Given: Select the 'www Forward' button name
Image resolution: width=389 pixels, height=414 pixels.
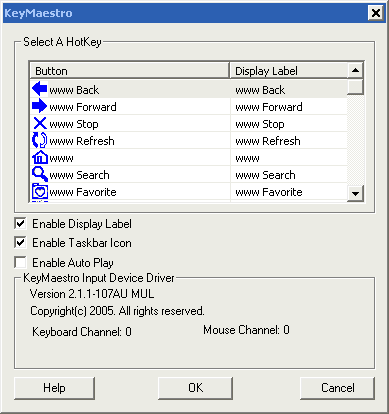Looking at the screenshot, I should [83, 107].
